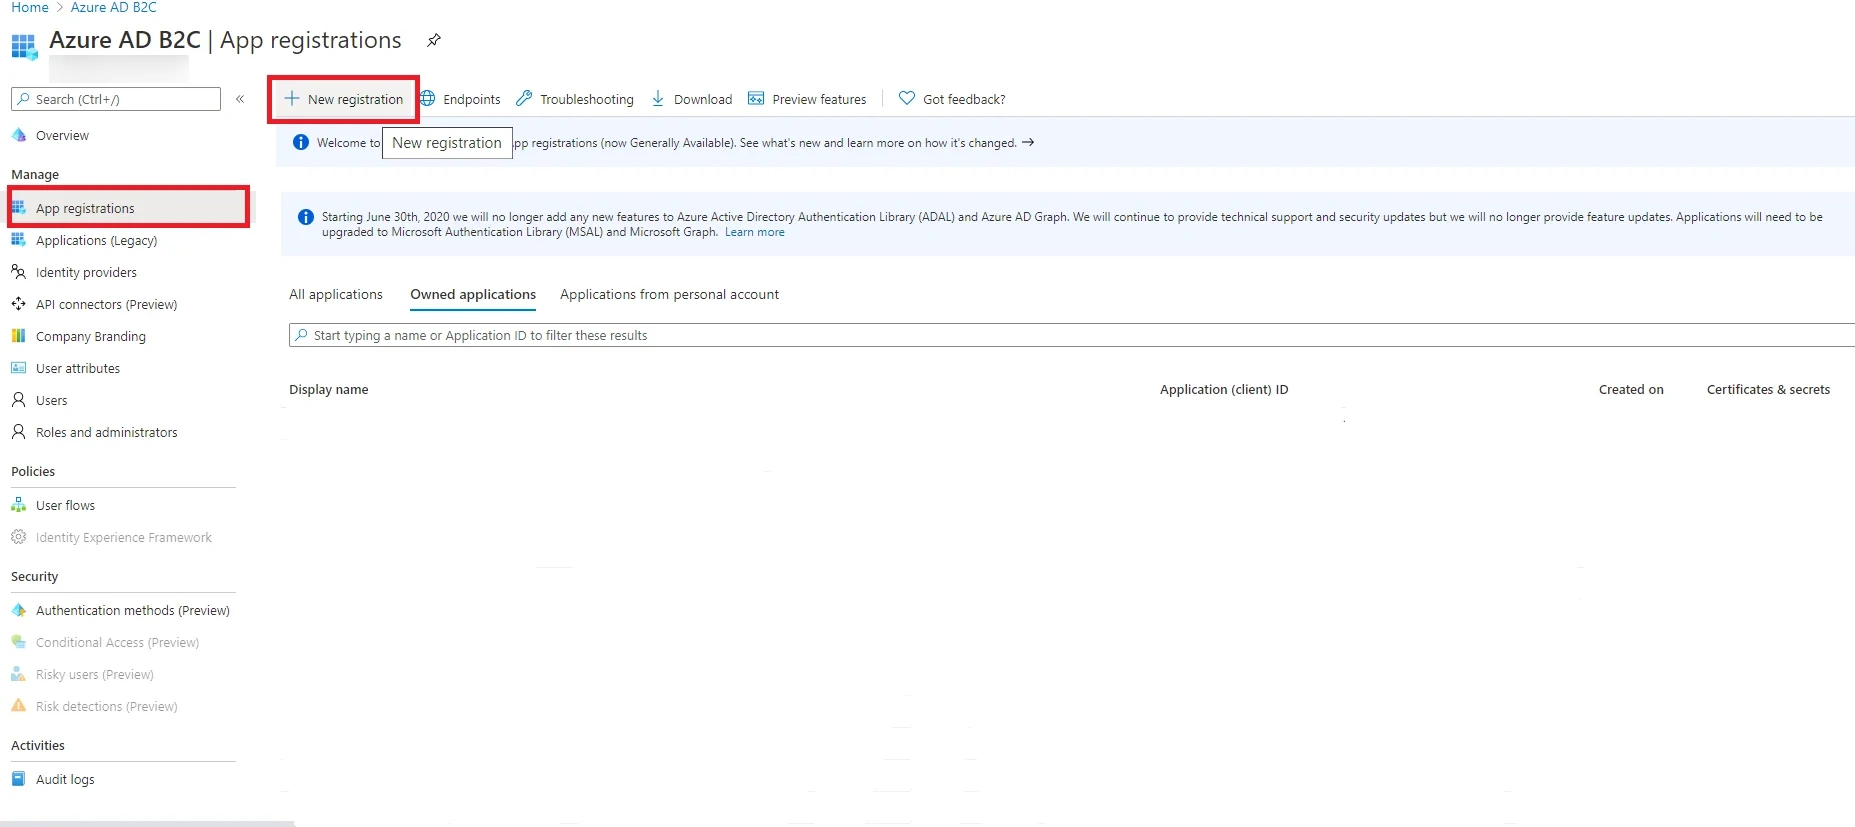The width and height of the screenshot is (1855, 827).
Task: Open Preview features
Action: tap(807, 99)
